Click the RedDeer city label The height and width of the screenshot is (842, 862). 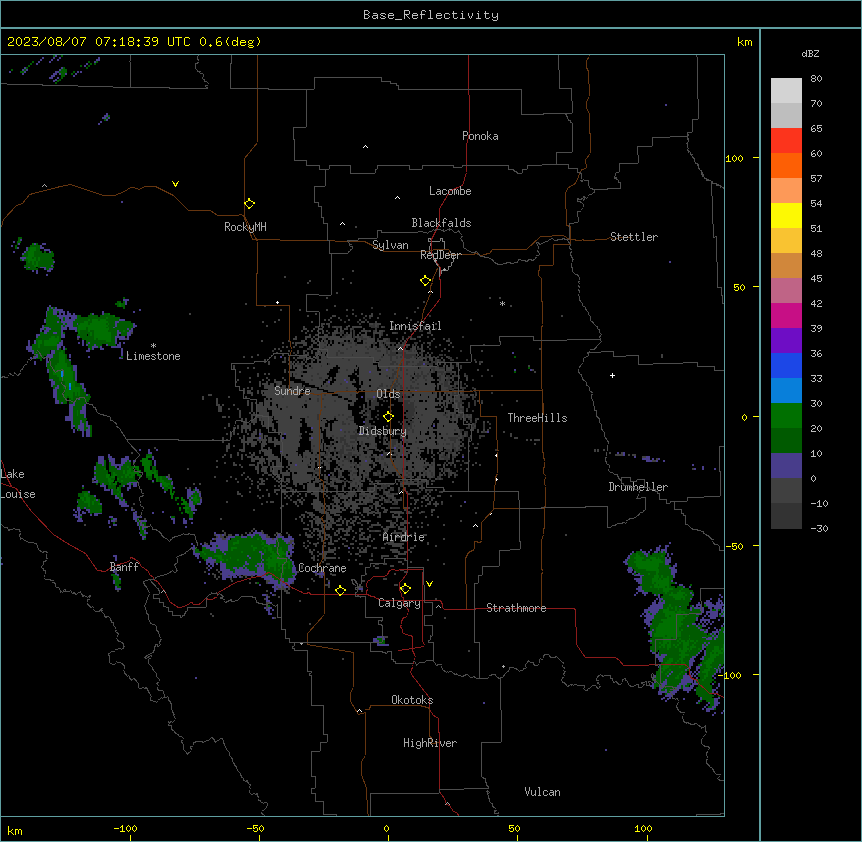pos(440,255)
